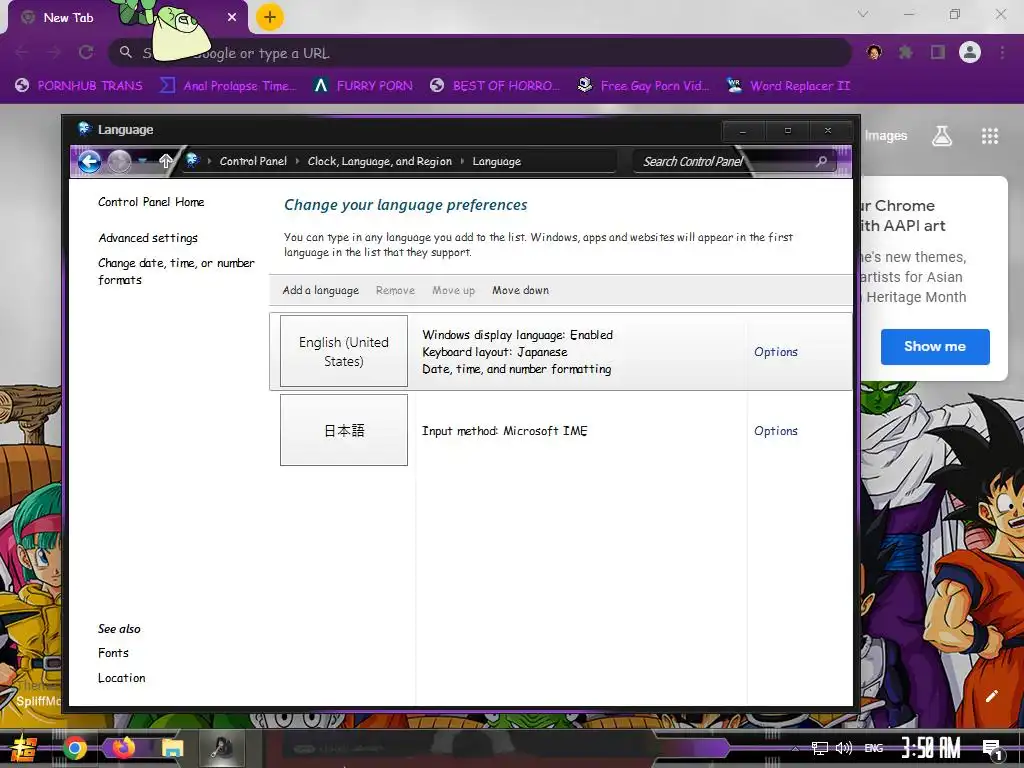The image size is (1024, 768).
Task: Open Chrome tab search chevron
Action: click(x=863, y=14)
